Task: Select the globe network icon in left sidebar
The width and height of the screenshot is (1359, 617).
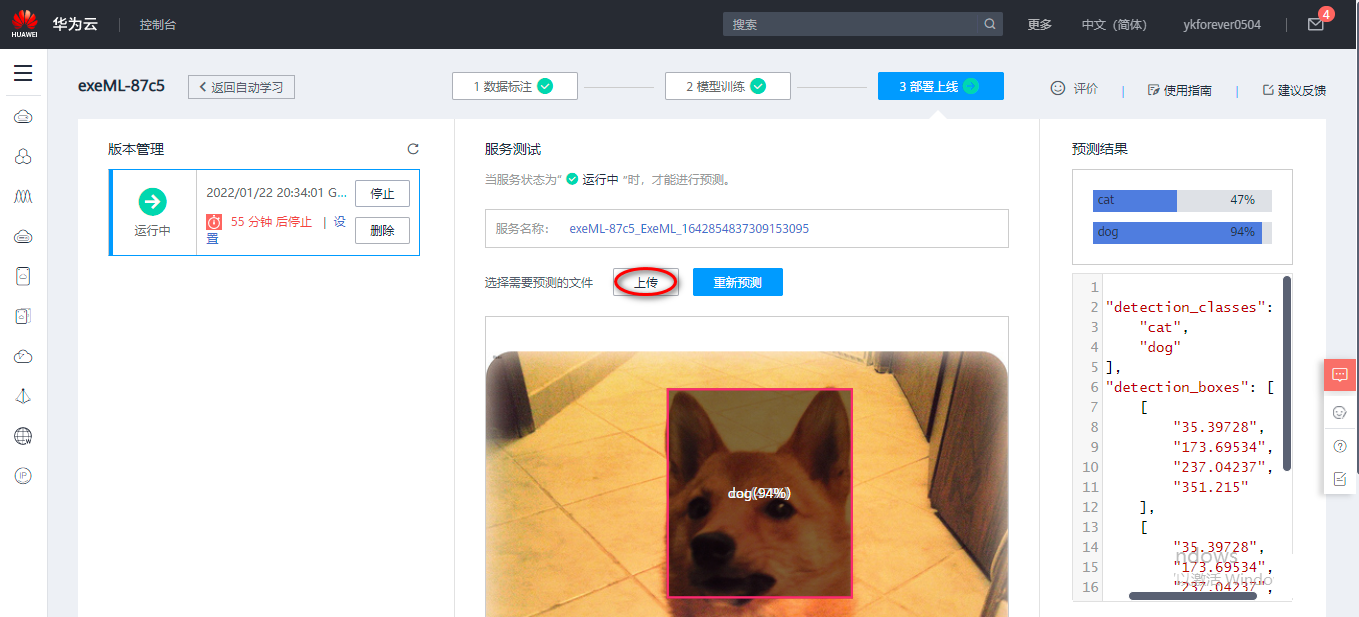Action: click(x=23, y=436)
